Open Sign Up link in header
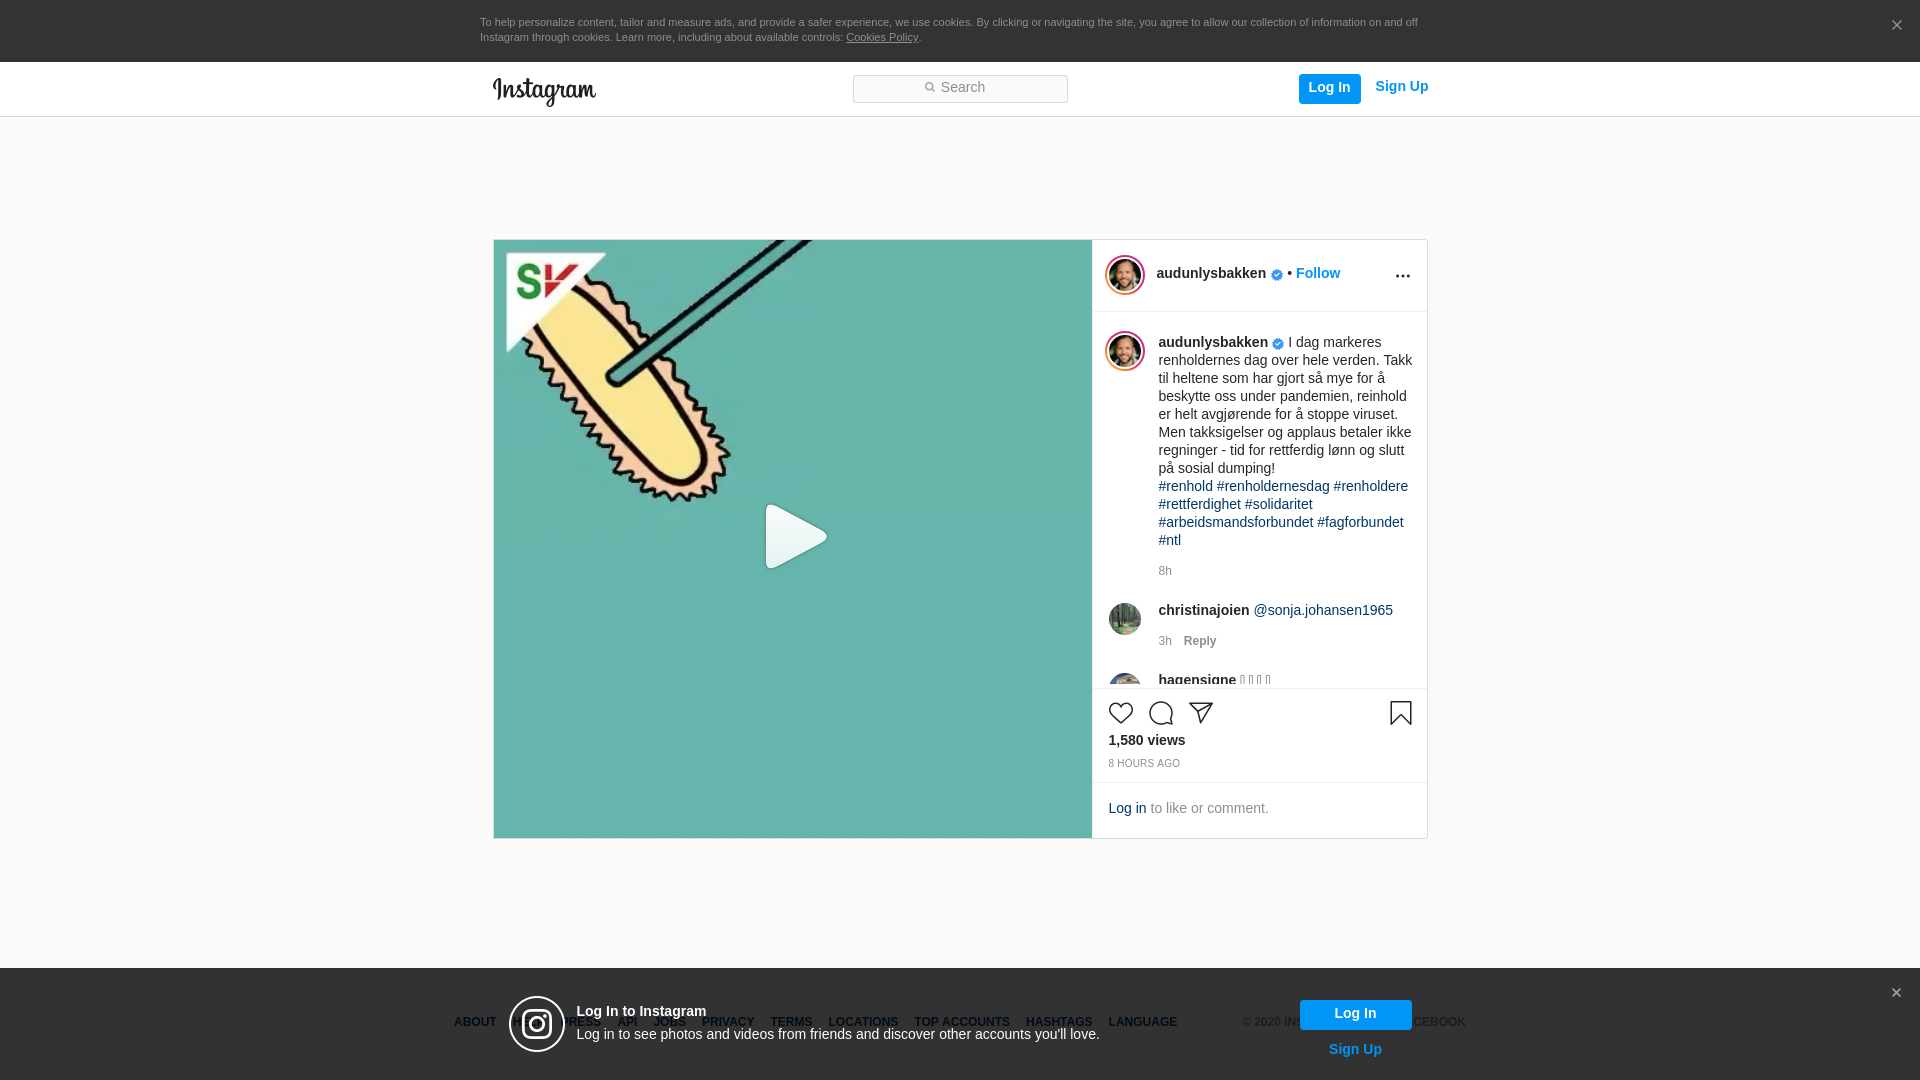The height and width of the screenshot is (1080, 1920). (x=1401, y=86)
